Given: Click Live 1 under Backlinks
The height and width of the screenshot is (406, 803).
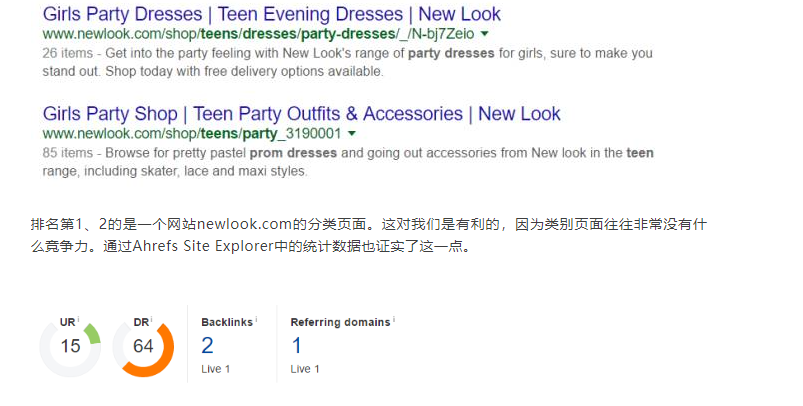Looking at the screenshot, I should point(216,369).
